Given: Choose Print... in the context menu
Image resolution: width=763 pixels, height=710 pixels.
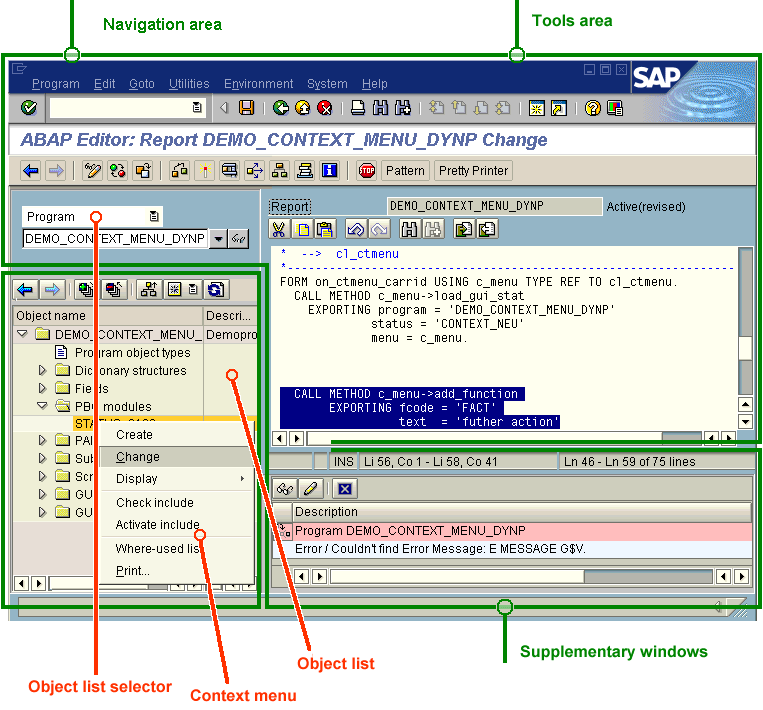Looking at the screenshot, I should point(177,571).
